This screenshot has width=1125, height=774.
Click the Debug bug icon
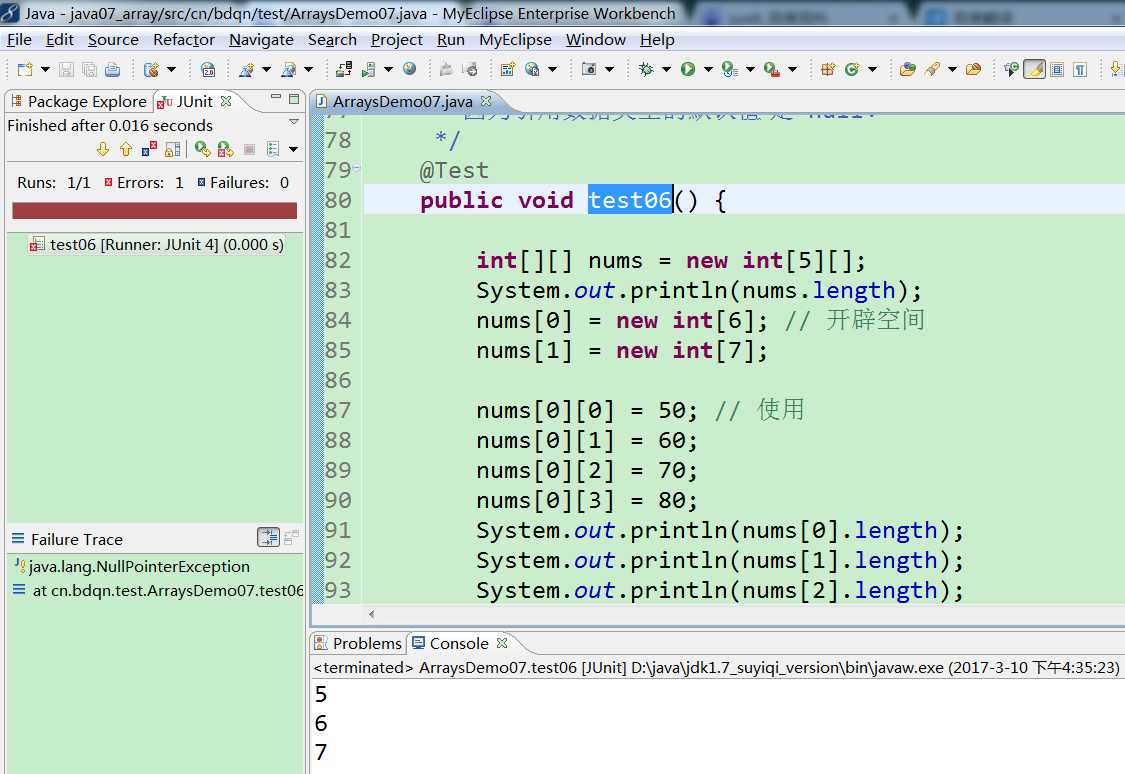tap(646, 70)
